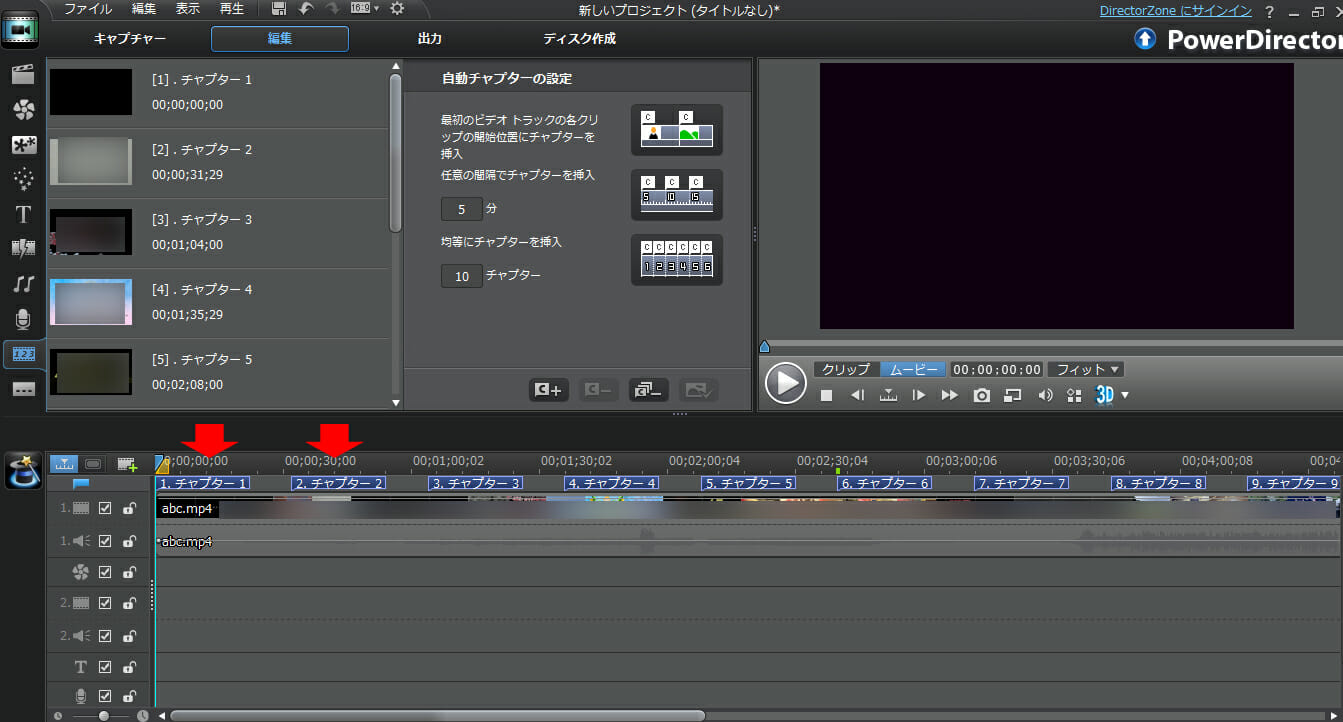Screen dimensions: 1343x722
Task: Open the Audio Mixing Room music note icon
Action: [24, 284]
